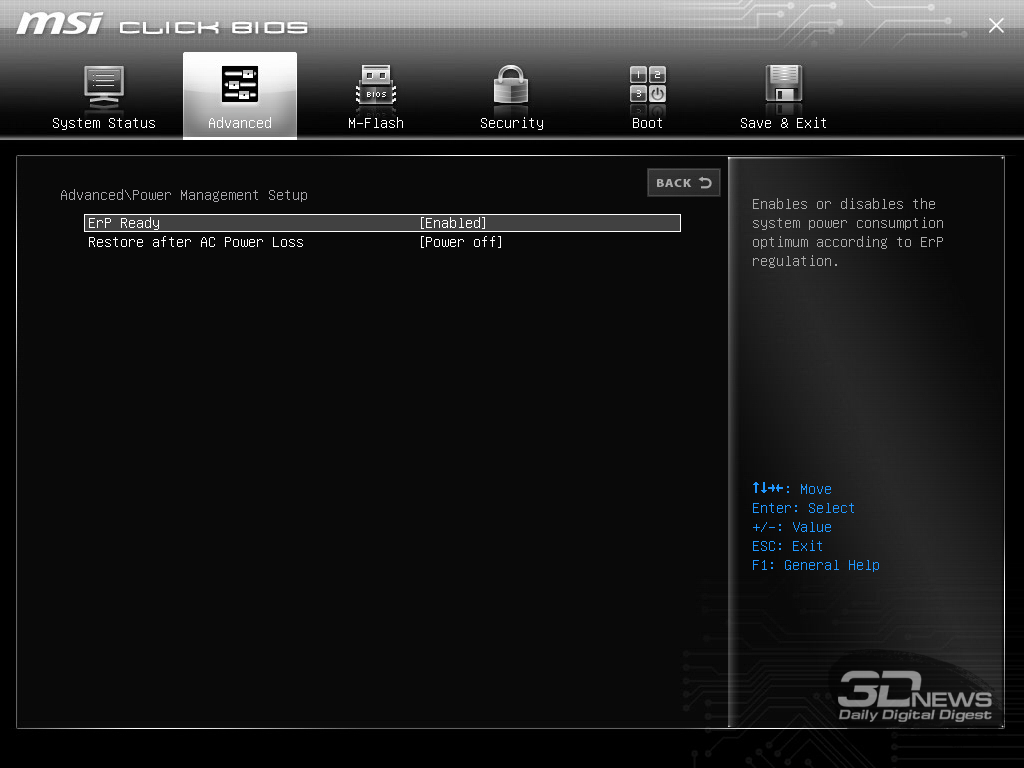Viewport: 1024px width, 768px height.
Task: Open M-Flash via the USB drive icon
Action: pyautogui.click(x=376, y=87)
